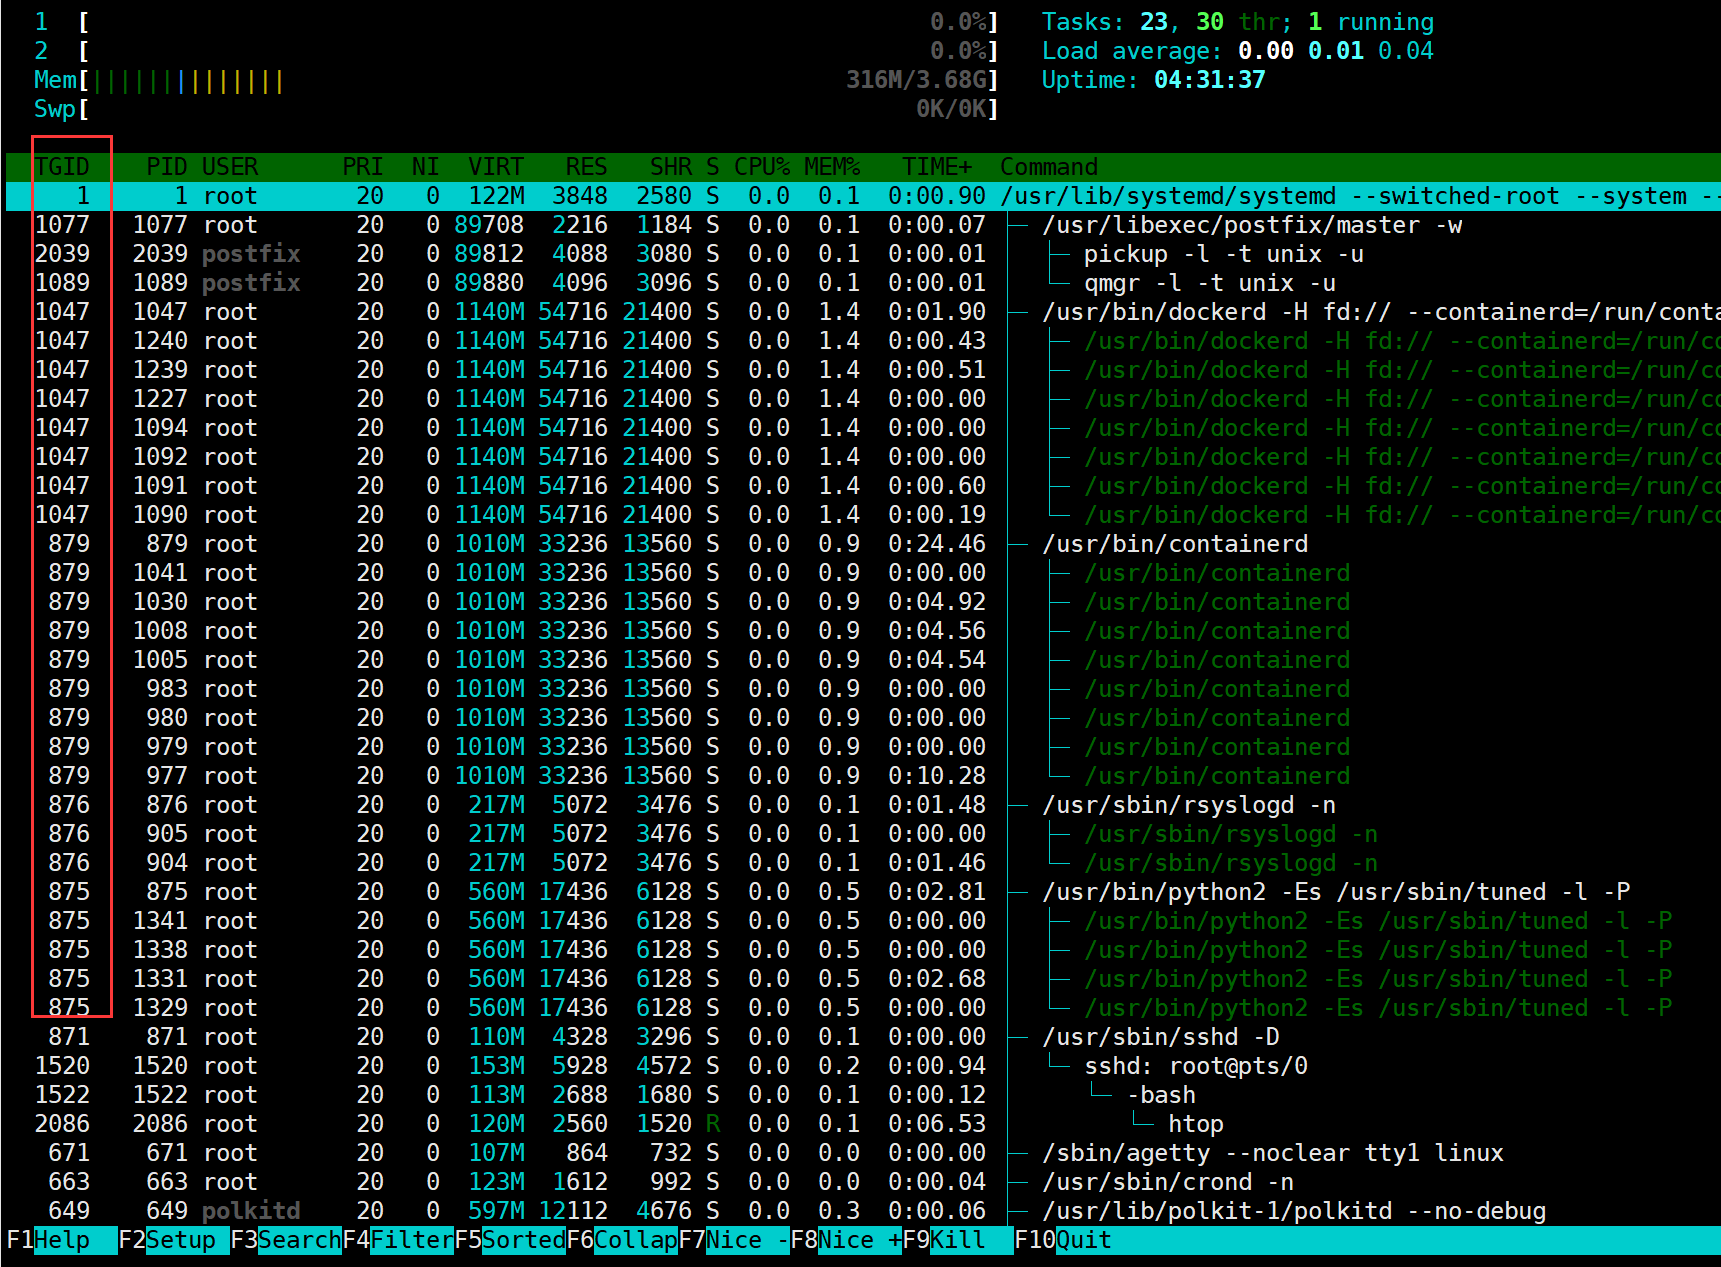Select the pickup -l -t unix process
1721x1267 pixels.
(x=863, y=254)
